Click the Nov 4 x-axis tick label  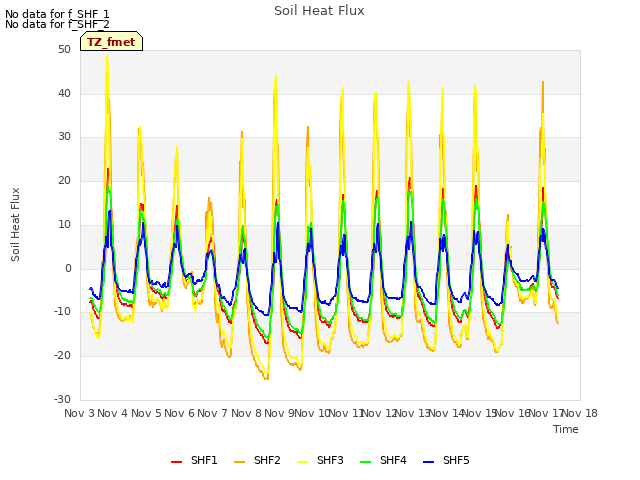[112, 413]
